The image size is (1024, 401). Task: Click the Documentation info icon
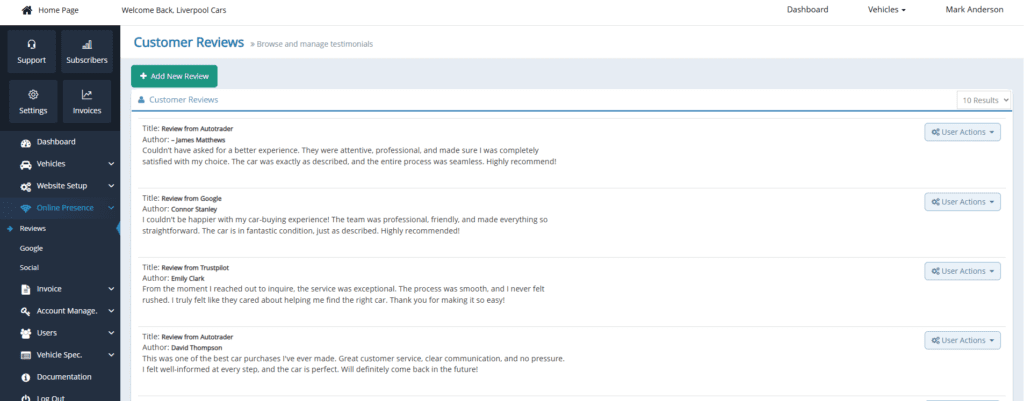(x=25, y=377)
